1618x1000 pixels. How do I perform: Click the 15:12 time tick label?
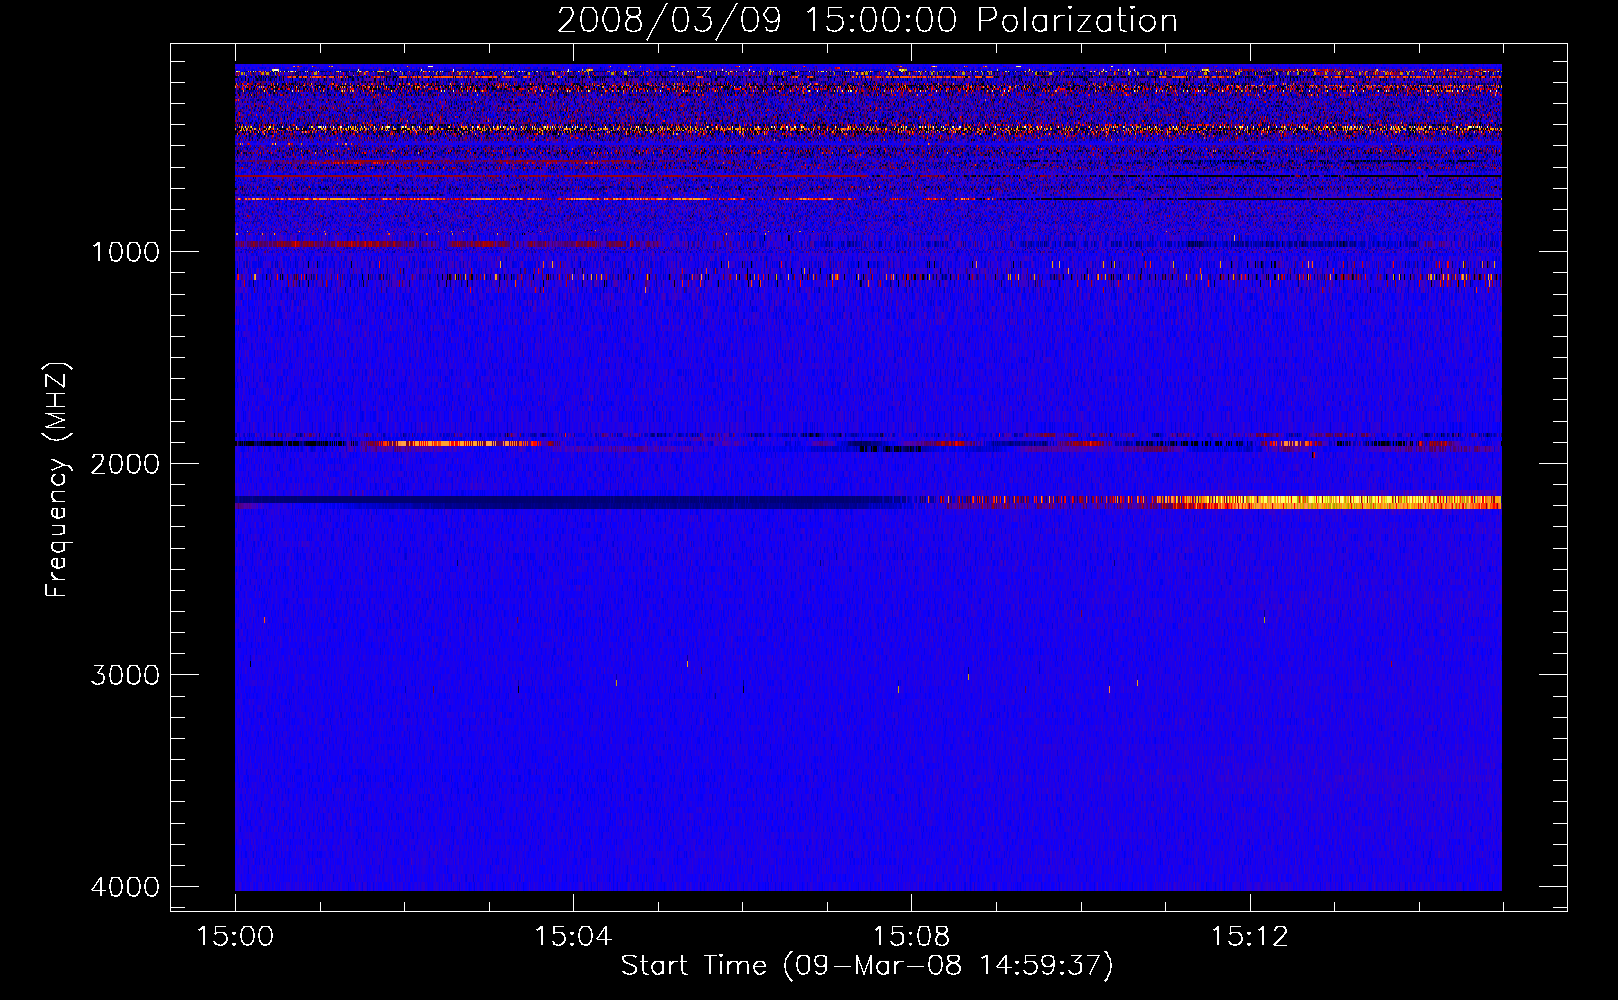coord(1249,937)
